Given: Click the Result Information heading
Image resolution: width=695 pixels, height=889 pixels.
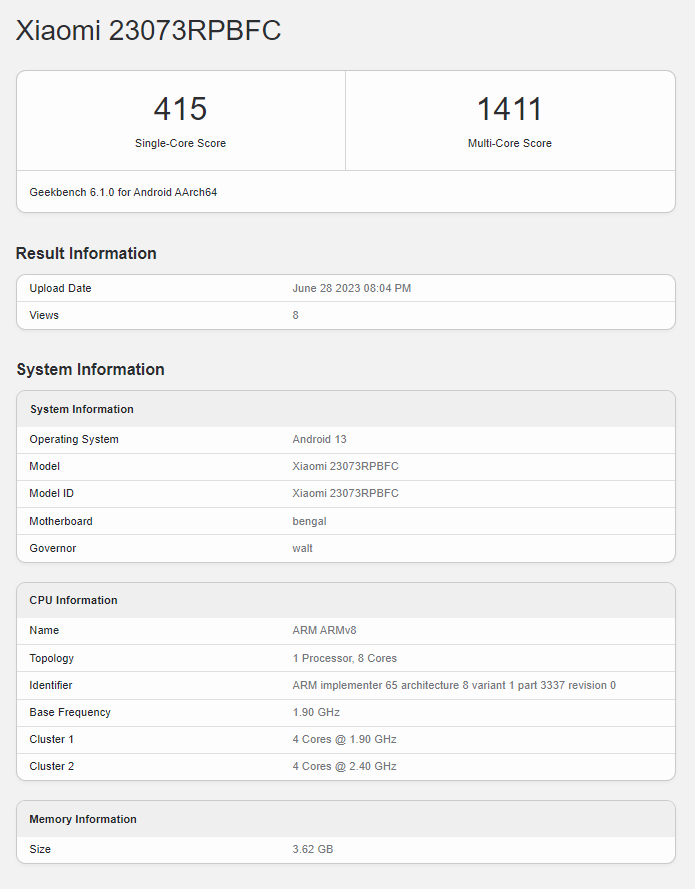Looking at the screenshot, I should (x=86, y=253).
